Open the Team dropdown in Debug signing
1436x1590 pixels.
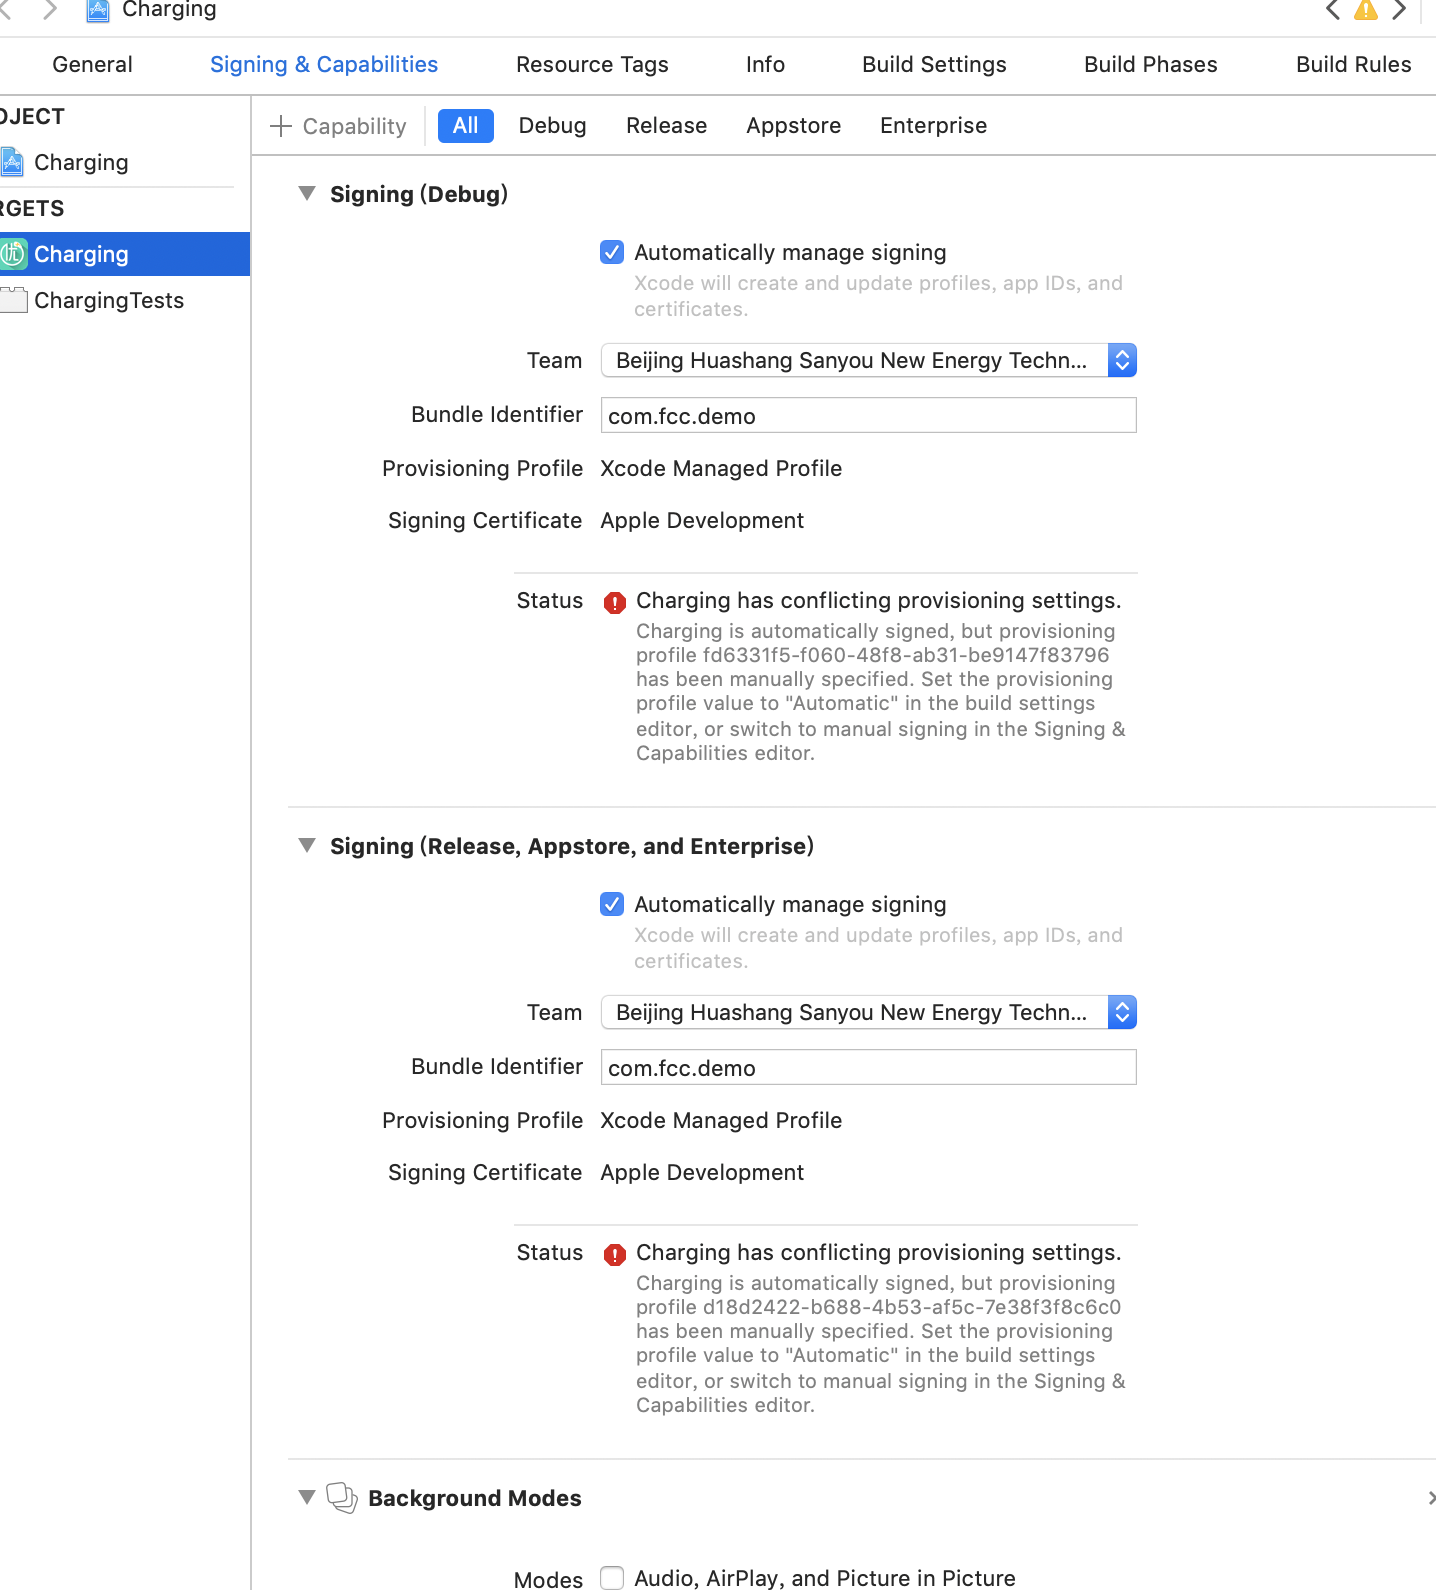pos(868,360)
